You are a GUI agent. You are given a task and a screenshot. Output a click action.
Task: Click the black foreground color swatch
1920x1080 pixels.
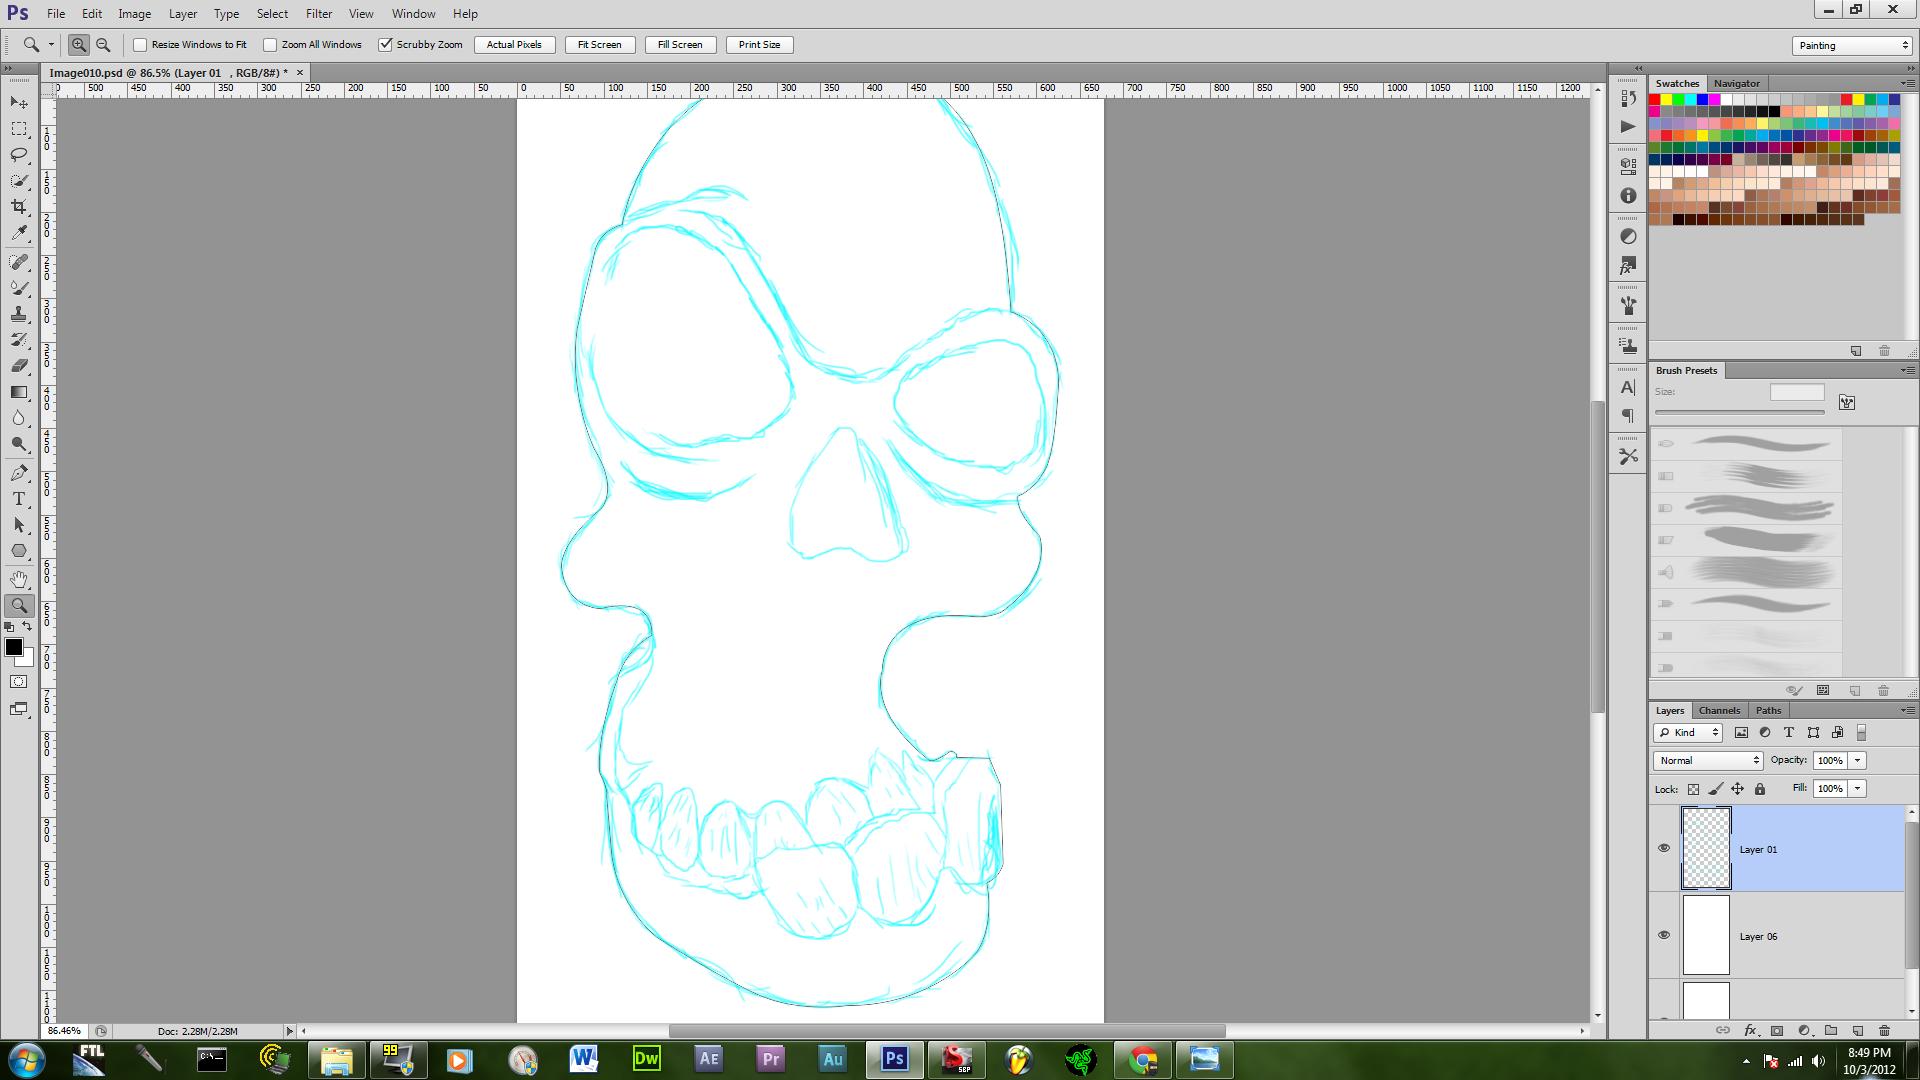point(13,647)
